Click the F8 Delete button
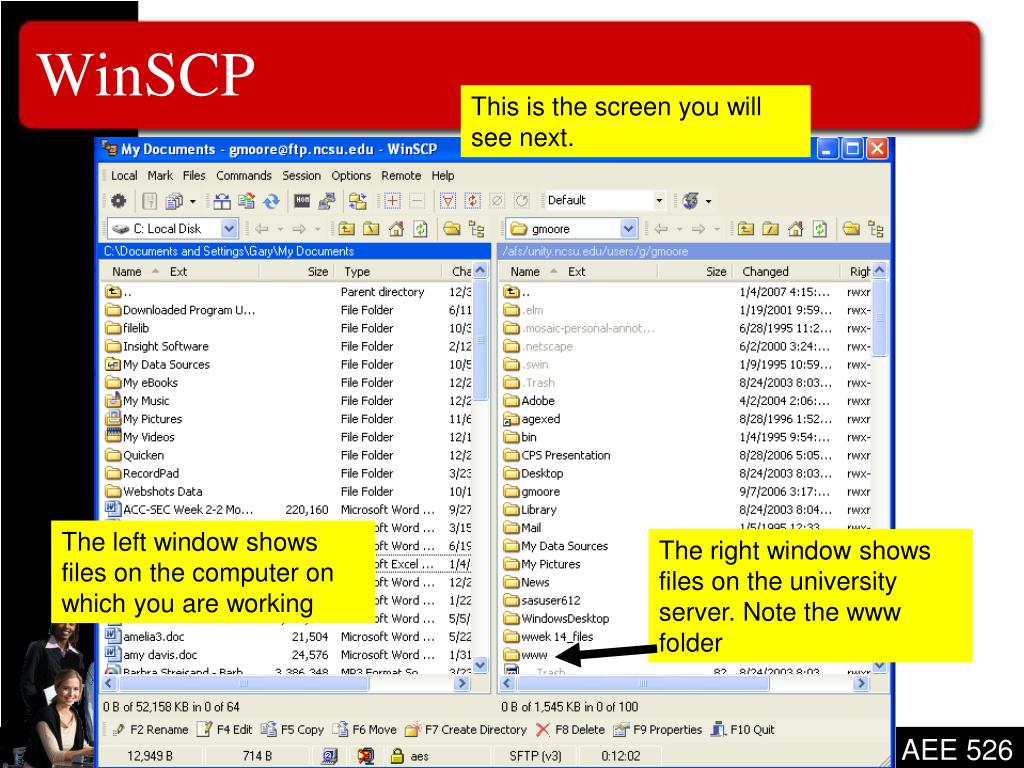The image size is (1024, 768). click(570, 729)
